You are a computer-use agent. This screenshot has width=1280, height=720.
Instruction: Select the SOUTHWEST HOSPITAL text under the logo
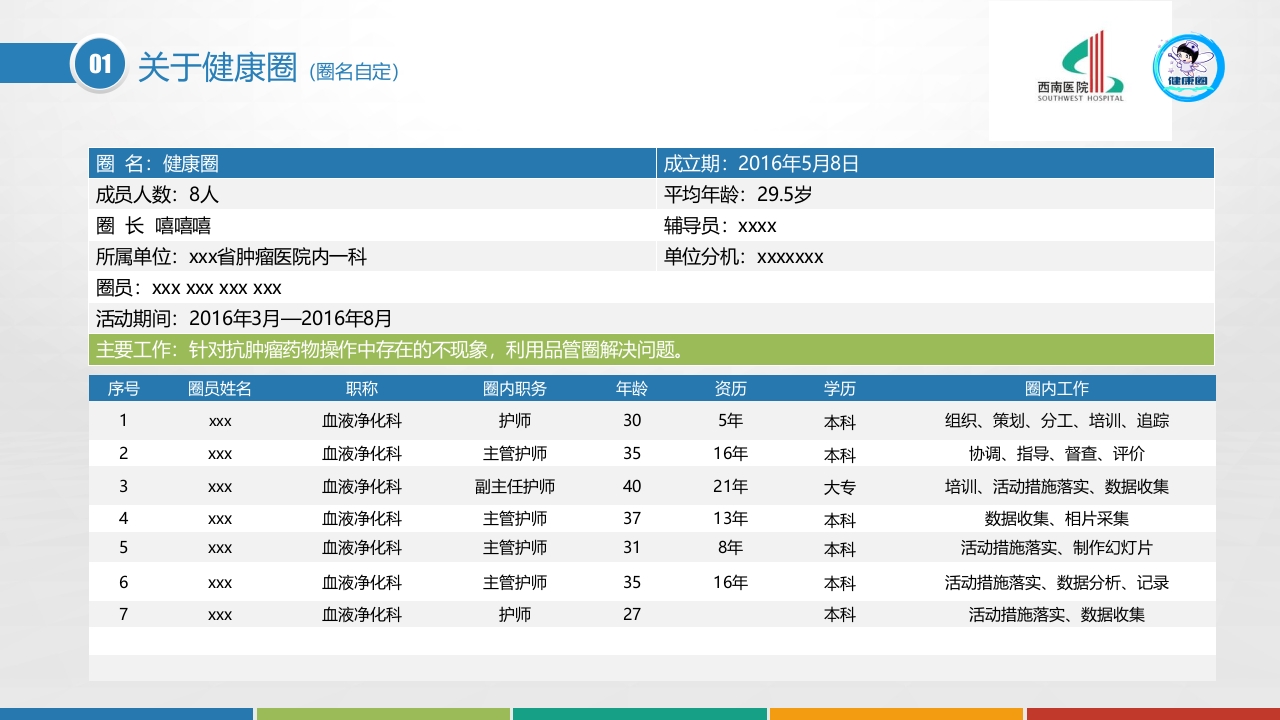coord(1081,99)
